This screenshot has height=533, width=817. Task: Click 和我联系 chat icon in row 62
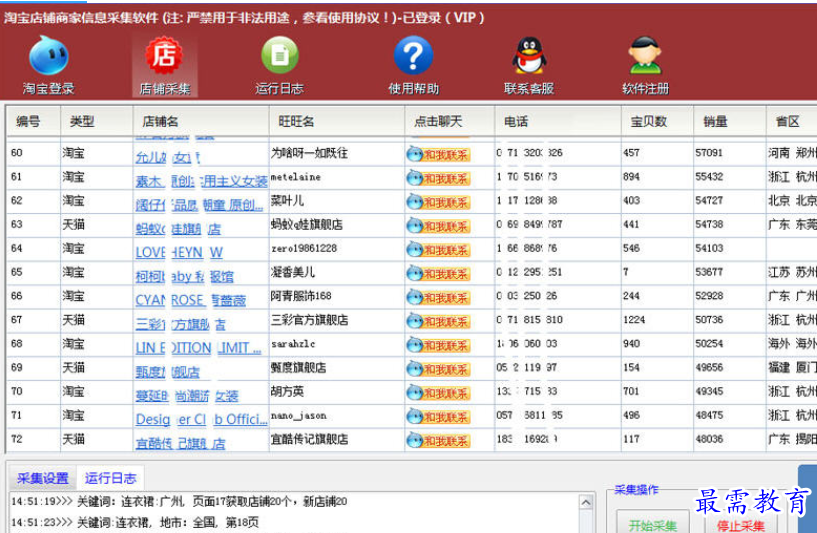point(438,202)
